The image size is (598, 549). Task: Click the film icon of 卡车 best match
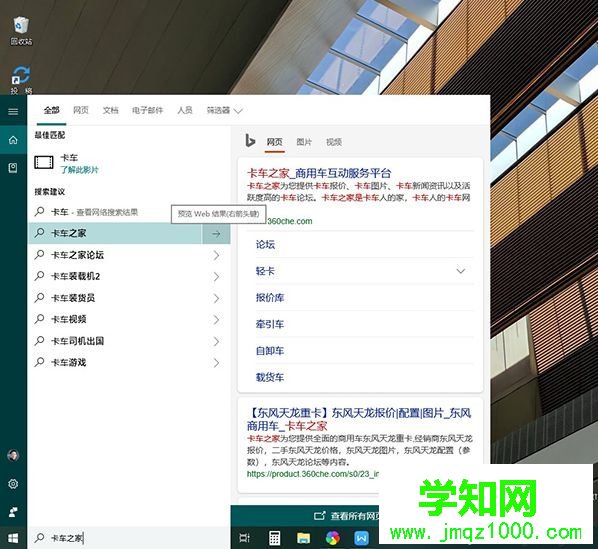[44, 162]
